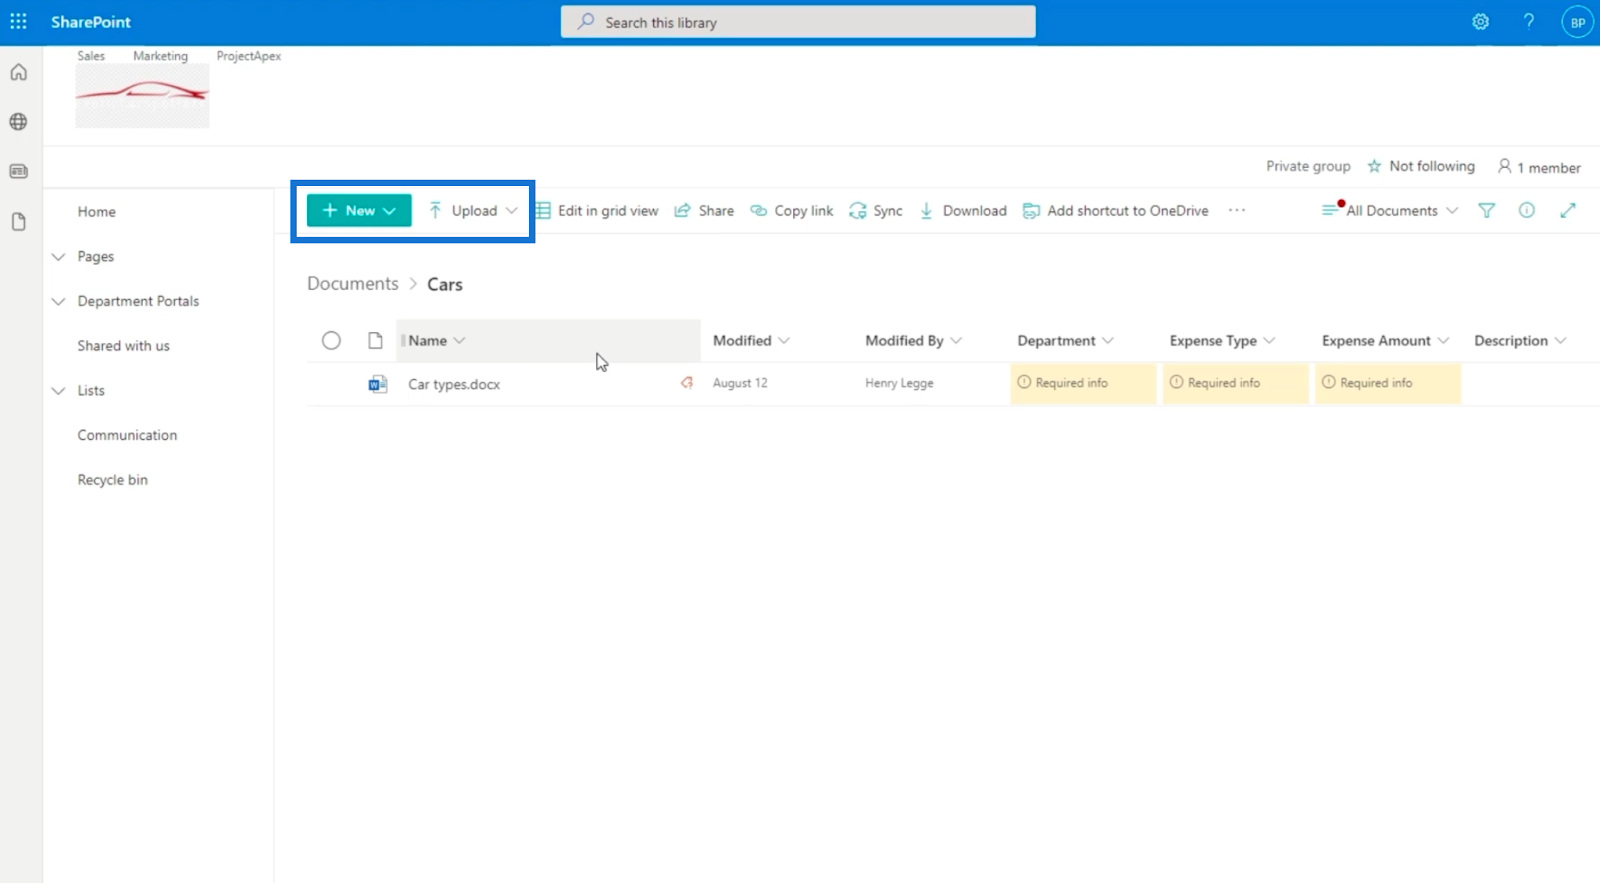Collapse the Pages chevron
Screen dimensions: 1600x883
click(x=58, y=256)
